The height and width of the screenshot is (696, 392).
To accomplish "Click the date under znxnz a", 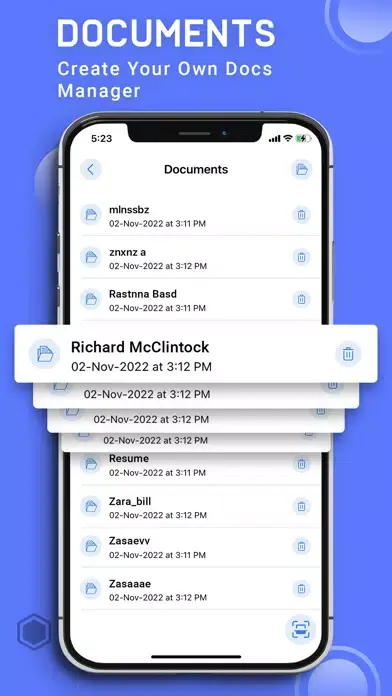I will (158, 266).
